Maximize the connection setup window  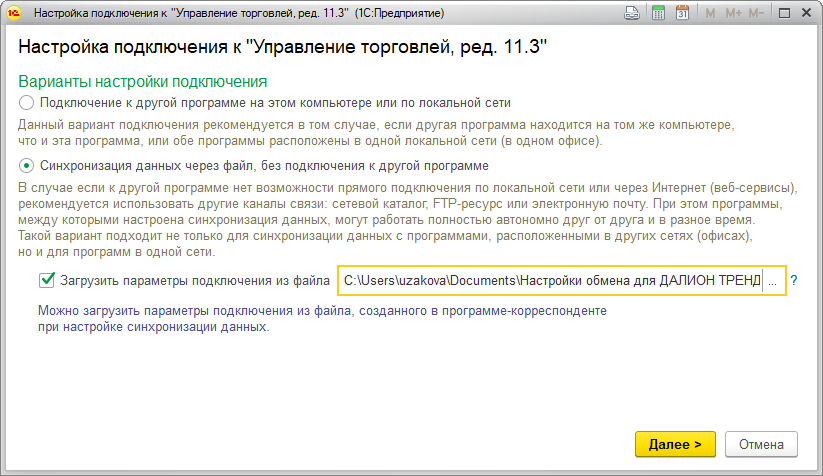784,13
